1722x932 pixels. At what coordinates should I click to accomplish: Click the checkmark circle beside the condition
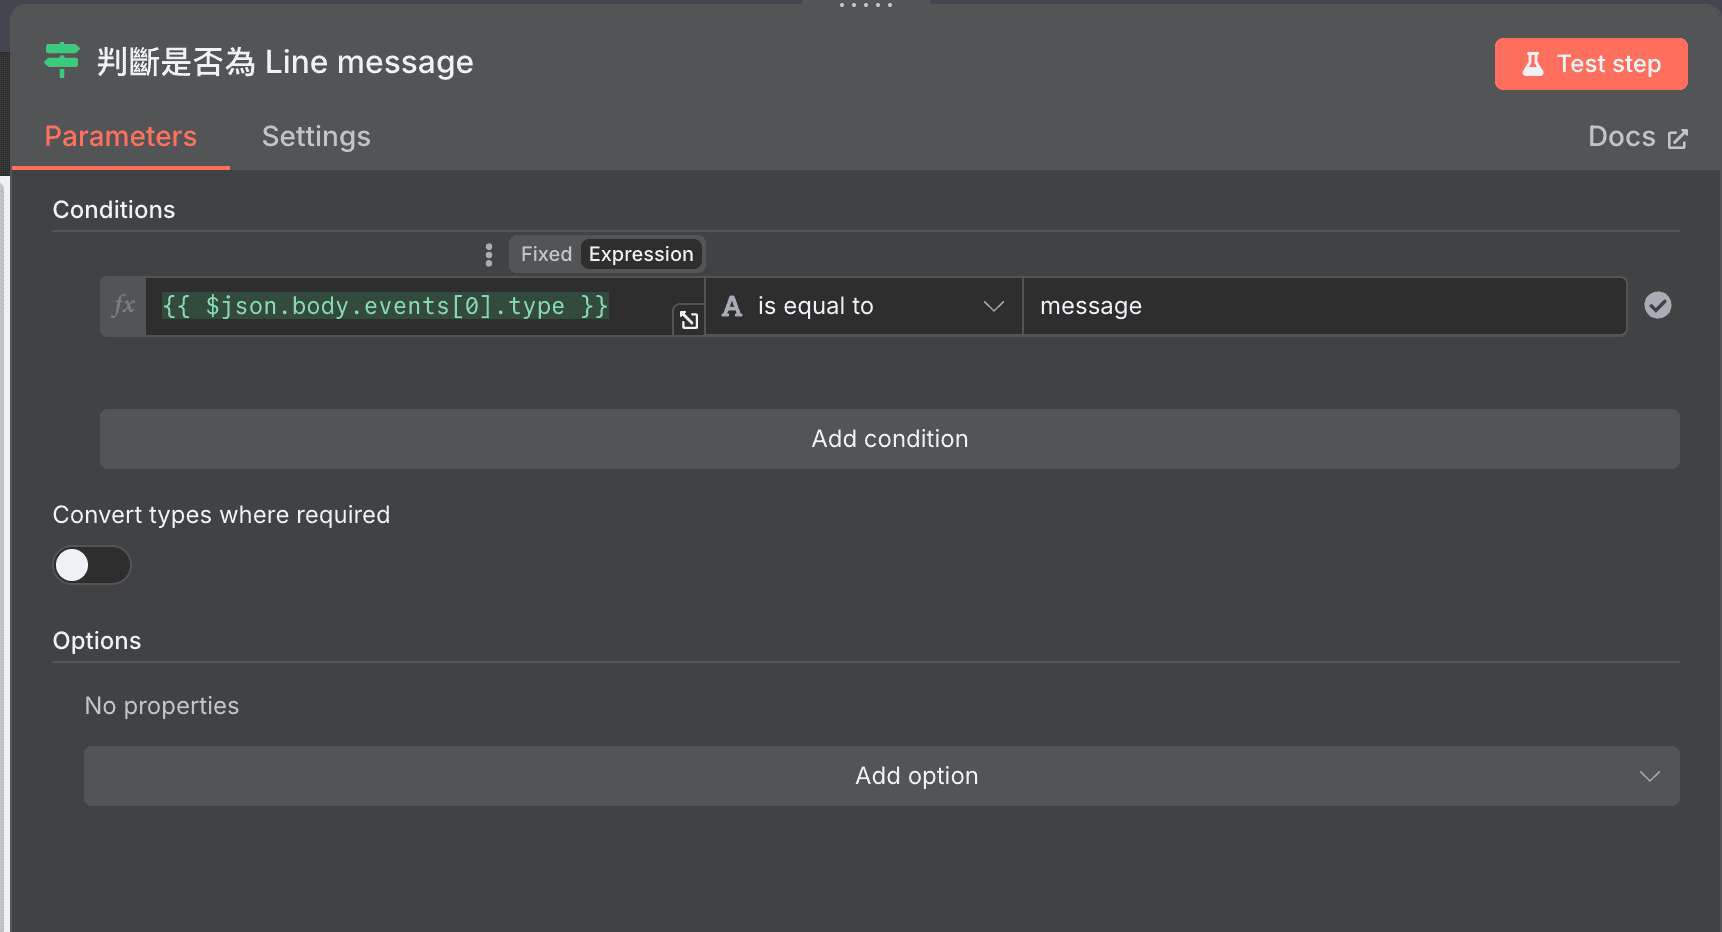[x=1657, y=305]
